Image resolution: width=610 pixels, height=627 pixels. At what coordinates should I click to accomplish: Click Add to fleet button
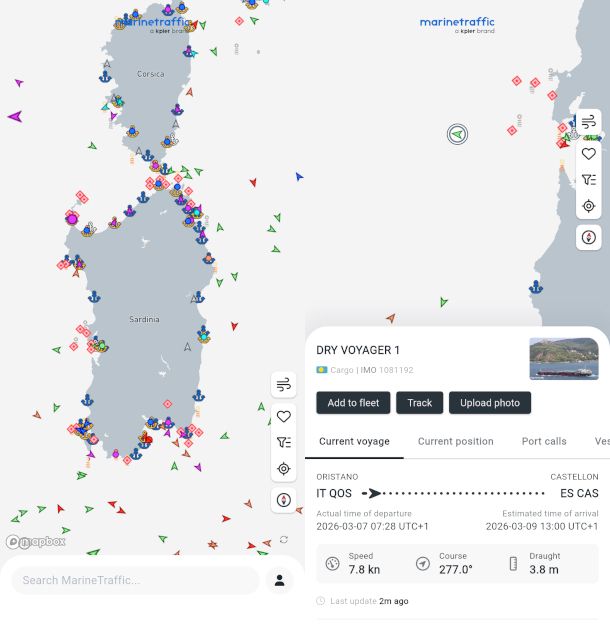tap(353, 403)
